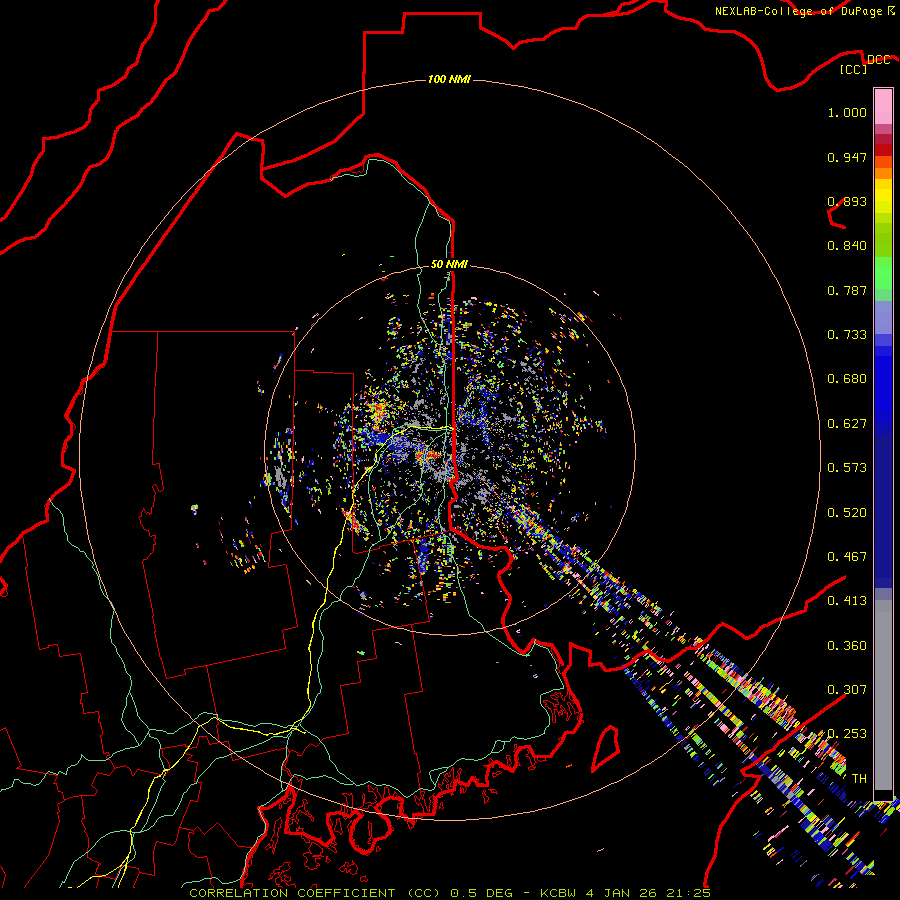Image resolution: width=900 pixels, height=900 pixels.
Task: Click the yellow segment of the color bar
Action: pyautogui.click(x=883, y=196)
